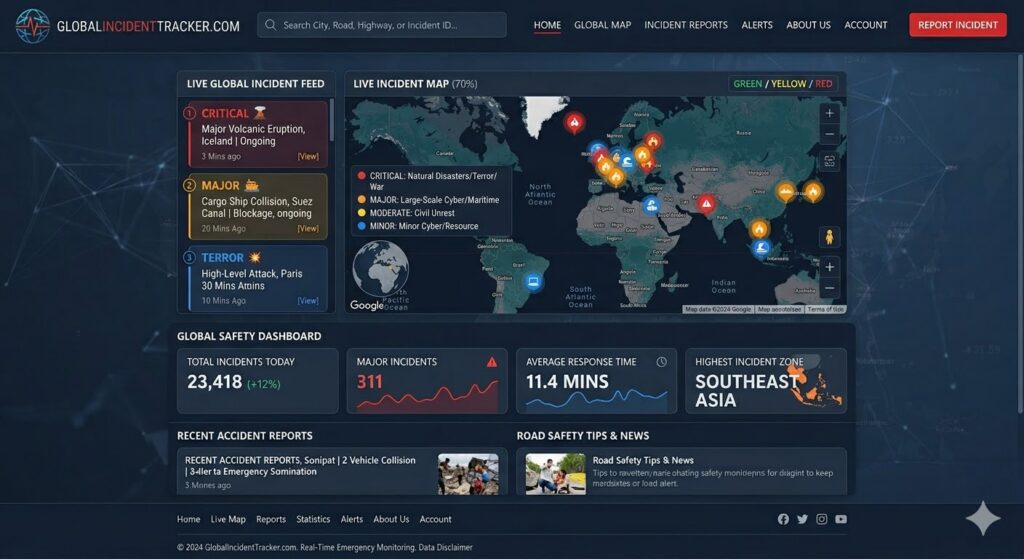Click the Google logo on the map
Screen dimensions: 1024x559
(366, 305)
